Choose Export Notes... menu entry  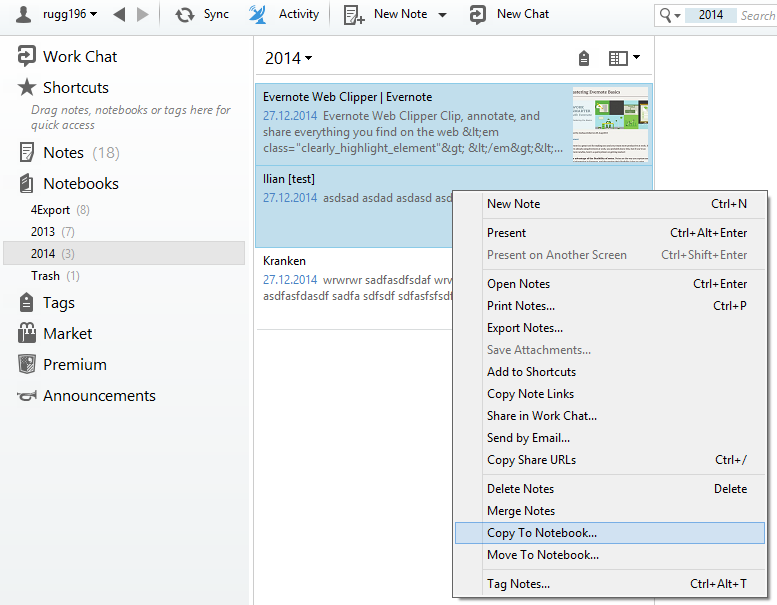[x=610, y=328]
